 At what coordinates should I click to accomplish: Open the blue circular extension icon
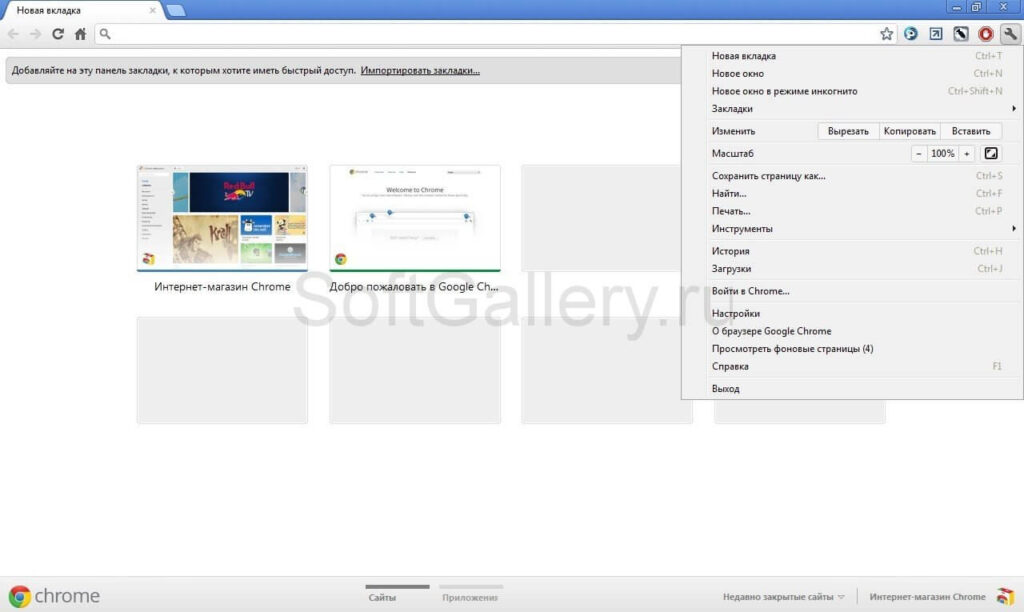tap(910, 34)
